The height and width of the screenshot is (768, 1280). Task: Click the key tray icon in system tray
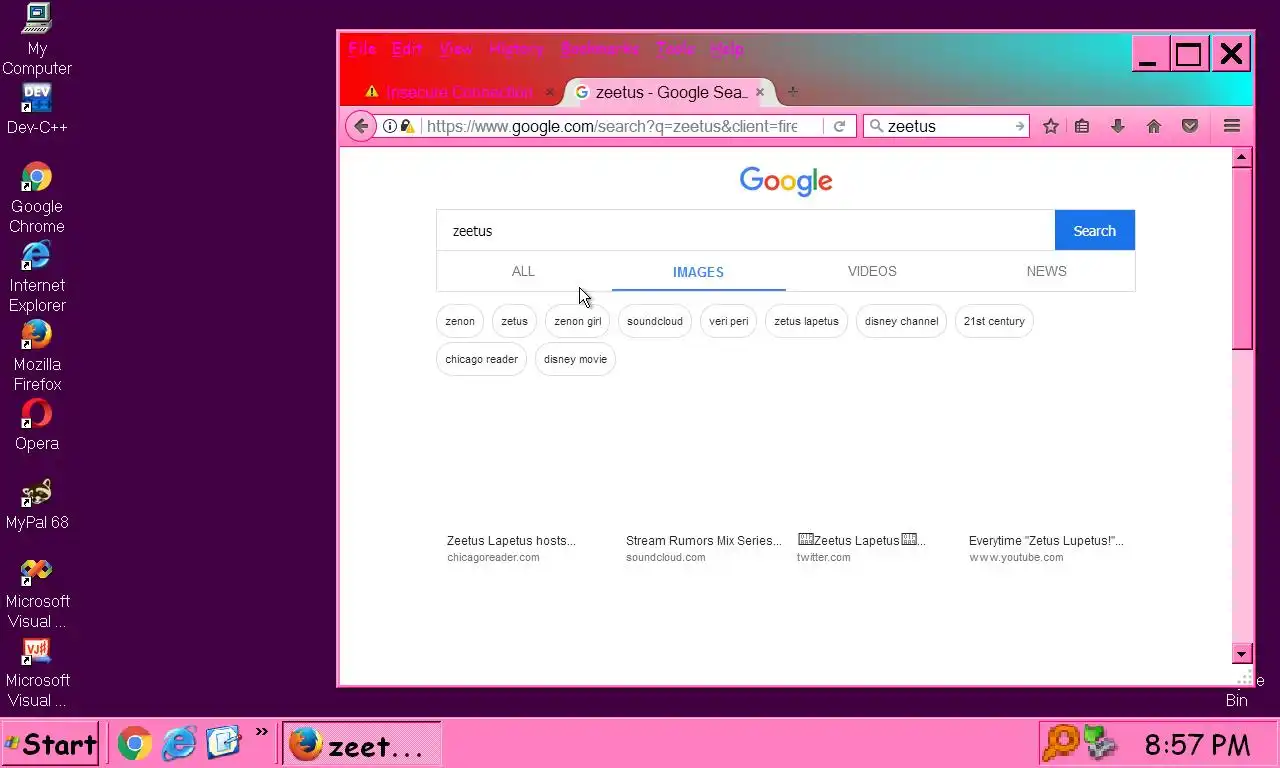[x=1060, y=743]
